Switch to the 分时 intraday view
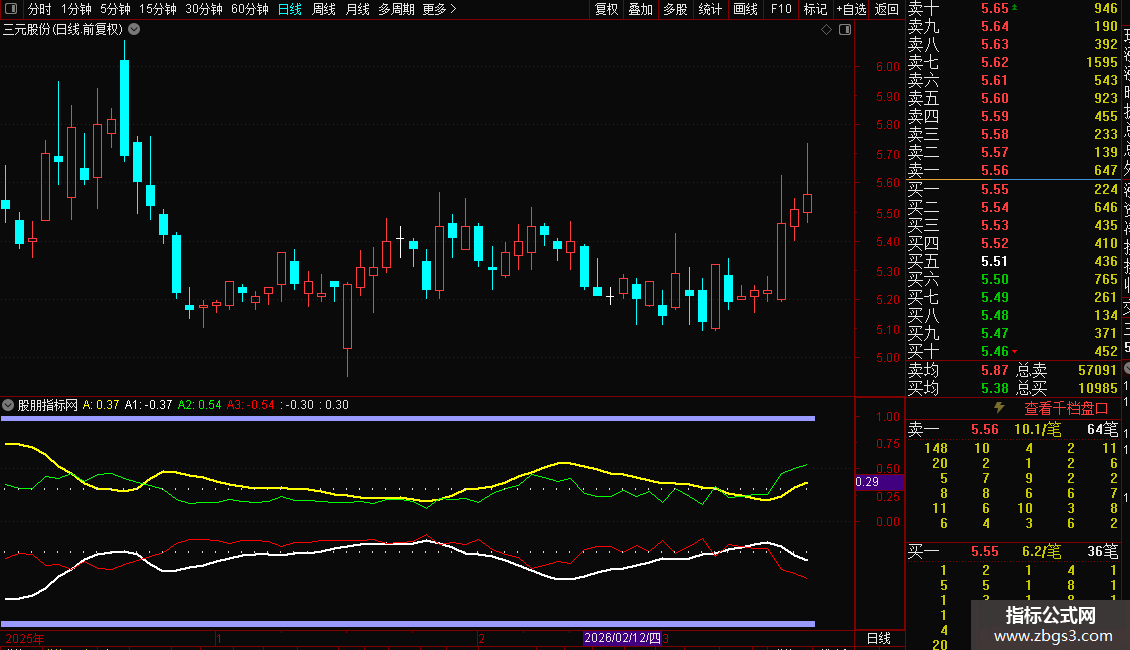Screen dimensions: 1130x650 tap(39, 9)
